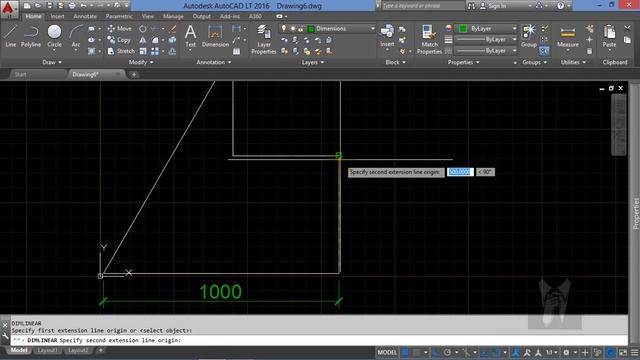Click the DIMLINEAR command line input
Image resolution: width=640 pixels, height=360 pixels.
[x=318, y=340]
